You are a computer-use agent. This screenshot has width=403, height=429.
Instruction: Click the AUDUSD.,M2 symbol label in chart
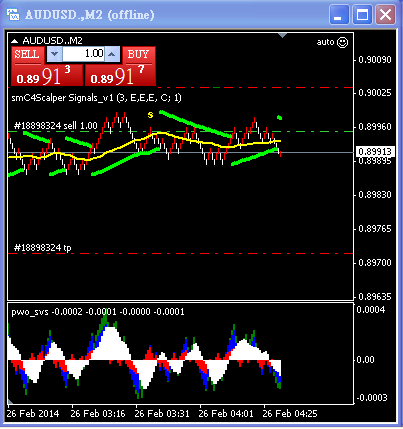tap(52, 41)
